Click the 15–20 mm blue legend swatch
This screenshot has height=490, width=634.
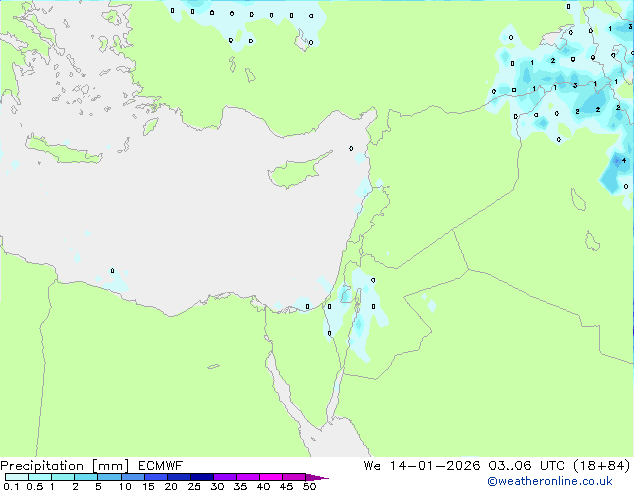click(x=155, y=477)
